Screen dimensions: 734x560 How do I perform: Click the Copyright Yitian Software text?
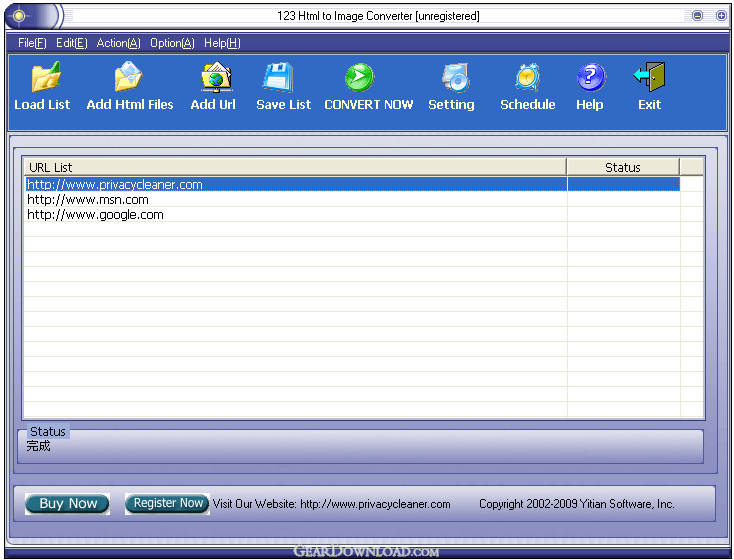(x=576, y=504)
